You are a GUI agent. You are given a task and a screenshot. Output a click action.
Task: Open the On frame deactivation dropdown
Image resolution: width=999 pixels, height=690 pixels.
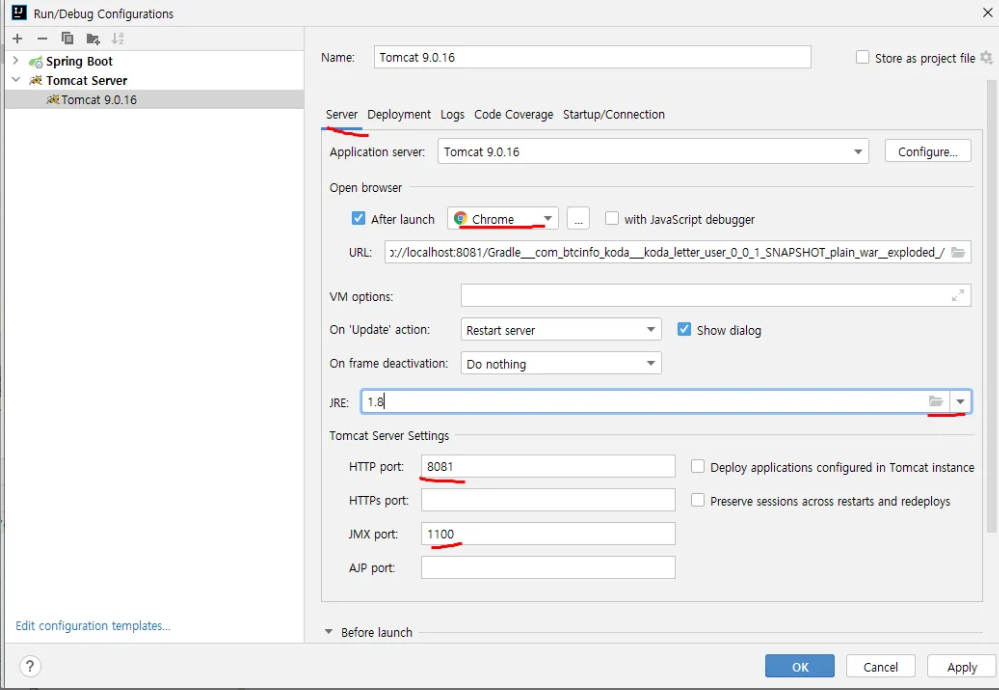pyautogui.click(x=650, y=363)
